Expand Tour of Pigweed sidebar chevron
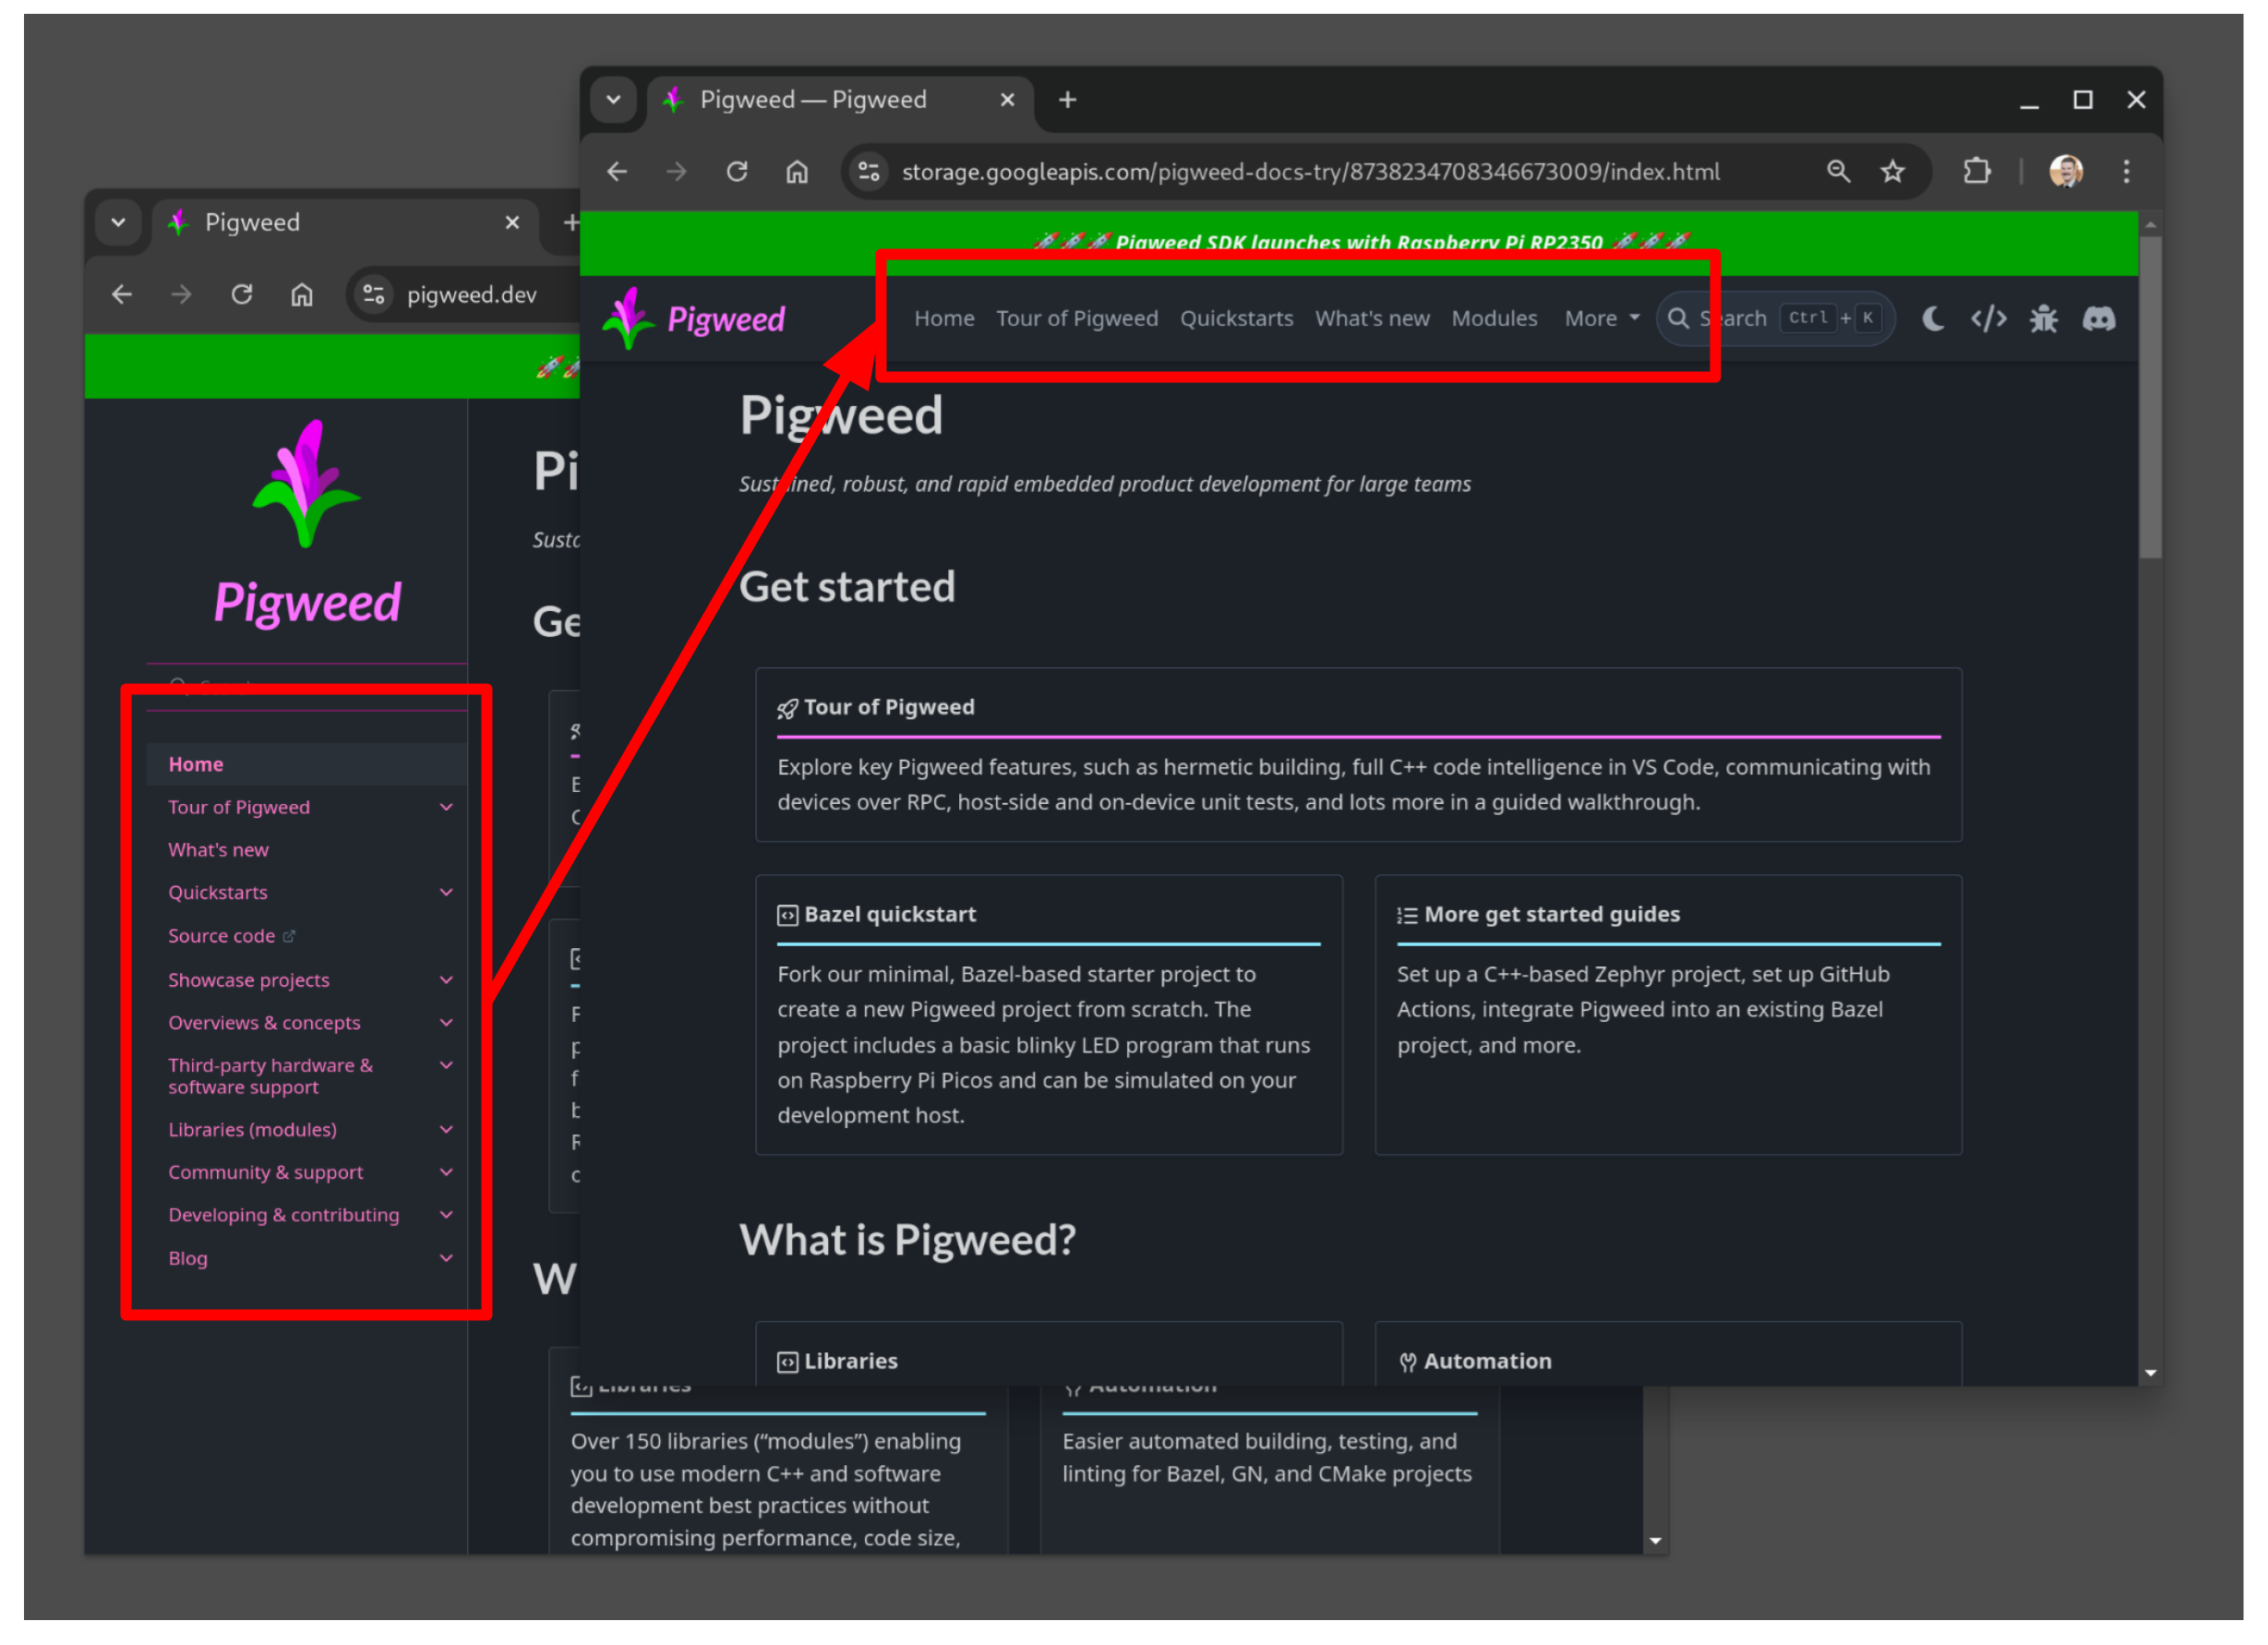Viewport: 2268px width, 1645px height. click(x=446, y=808)
